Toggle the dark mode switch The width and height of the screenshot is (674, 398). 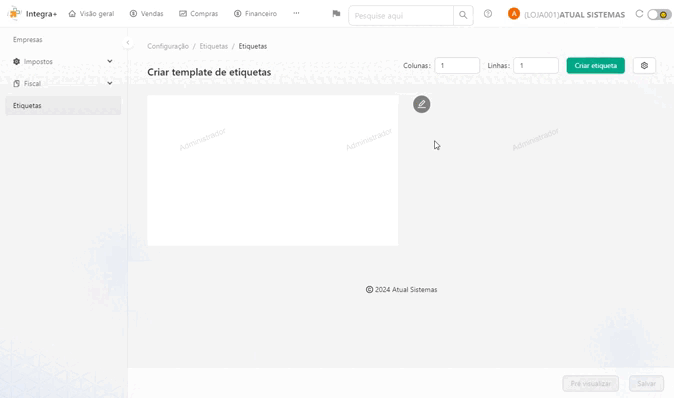(659, 15)
